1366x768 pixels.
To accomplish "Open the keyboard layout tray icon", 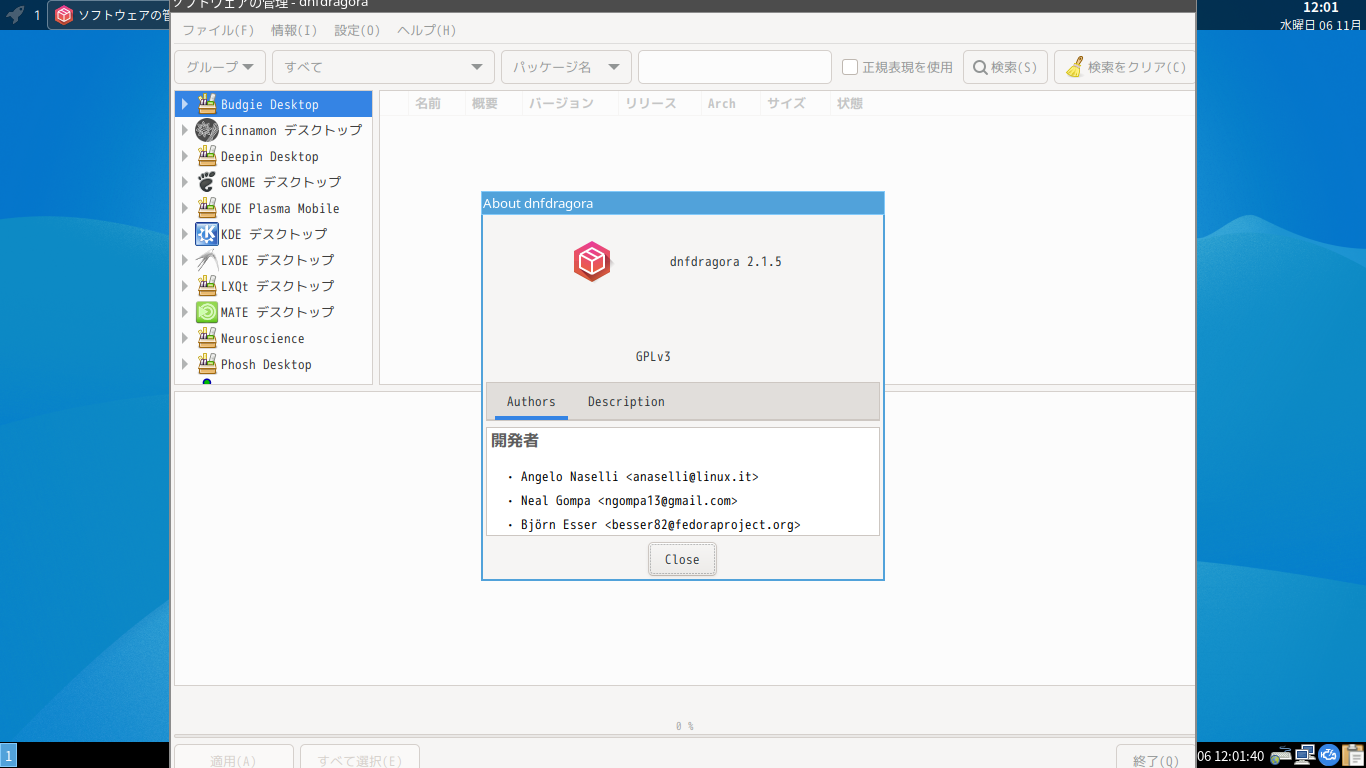I will (x=1281, y=756).
